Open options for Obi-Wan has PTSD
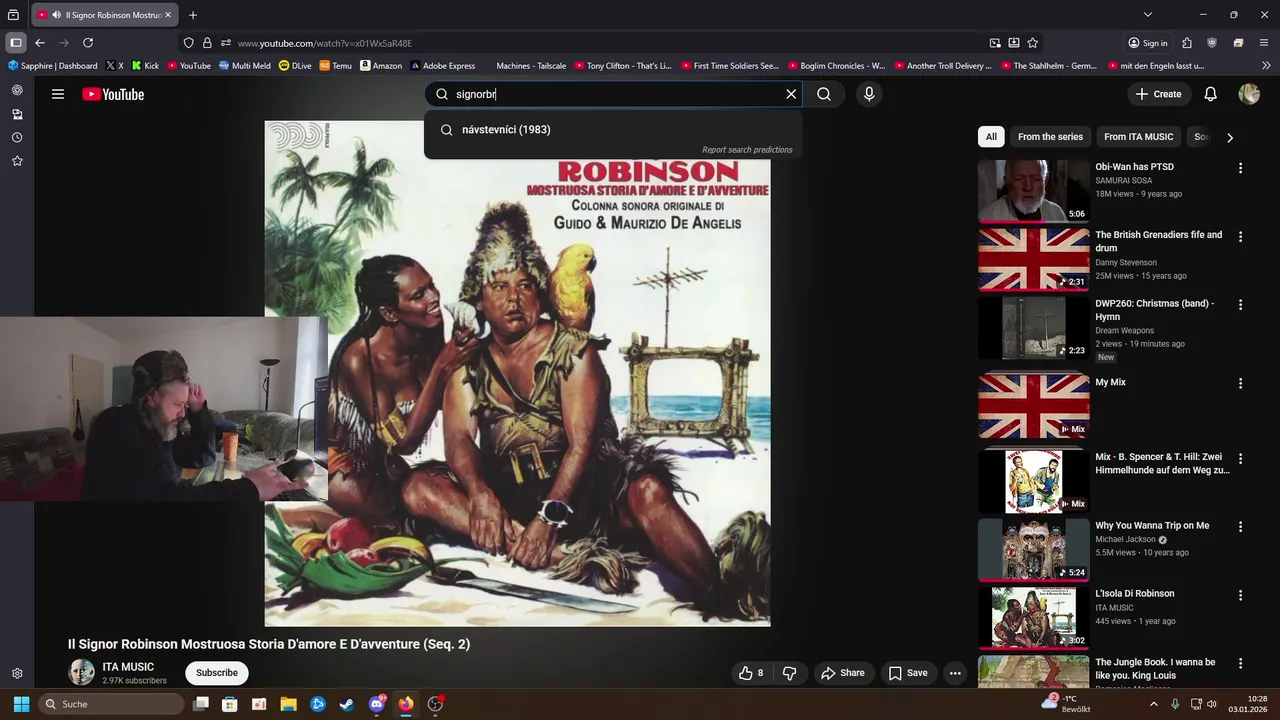The image size is (1280, 720). pos(1240,168)
